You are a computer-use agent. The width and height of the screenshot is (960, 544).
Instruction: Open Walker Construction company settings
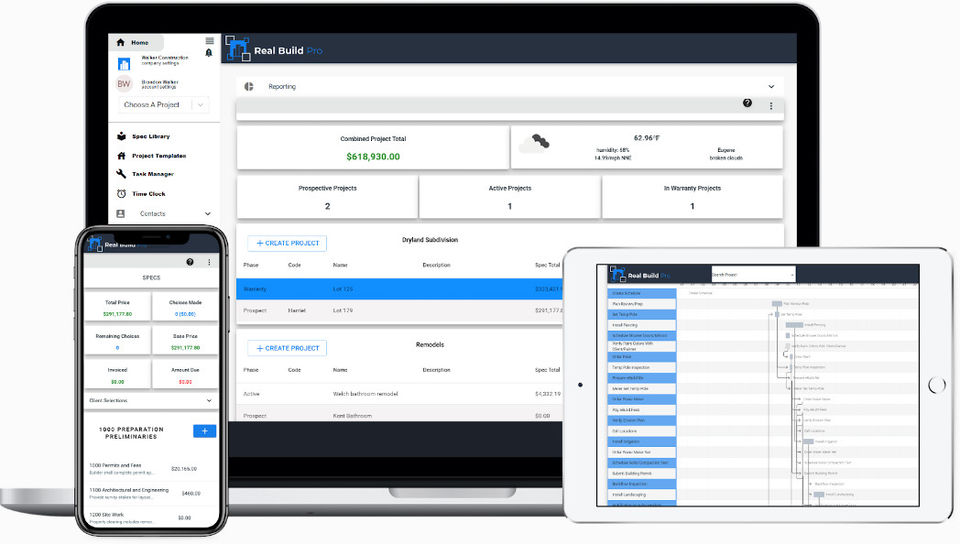coord(164,60)
